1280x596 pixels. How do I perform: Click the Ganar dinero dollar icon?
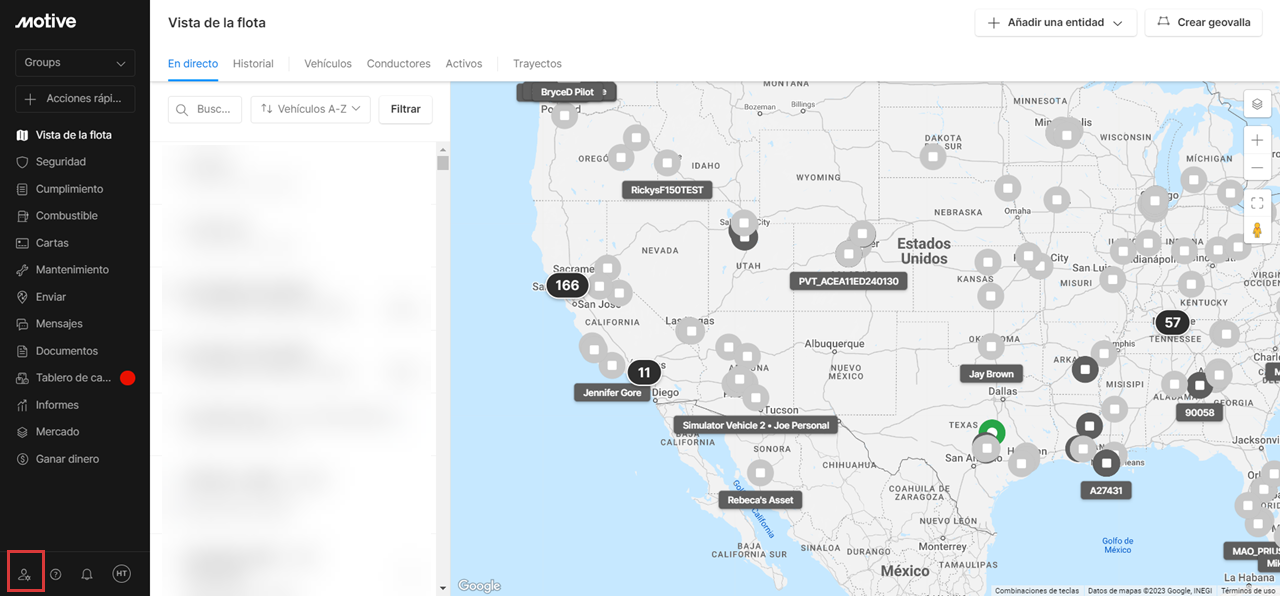23,459
